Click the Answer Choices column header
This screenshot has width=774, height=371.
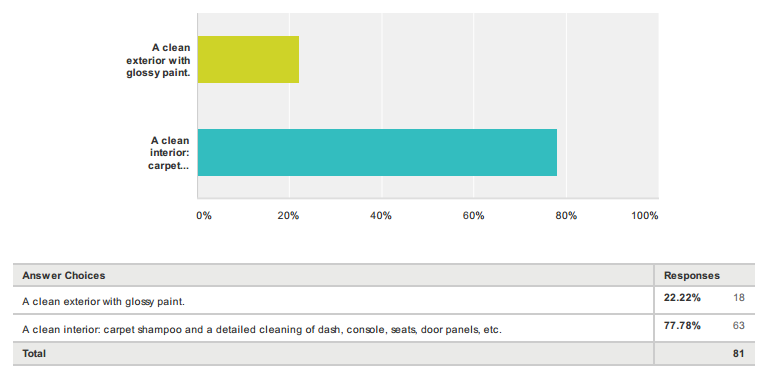[x=64, y=275]
